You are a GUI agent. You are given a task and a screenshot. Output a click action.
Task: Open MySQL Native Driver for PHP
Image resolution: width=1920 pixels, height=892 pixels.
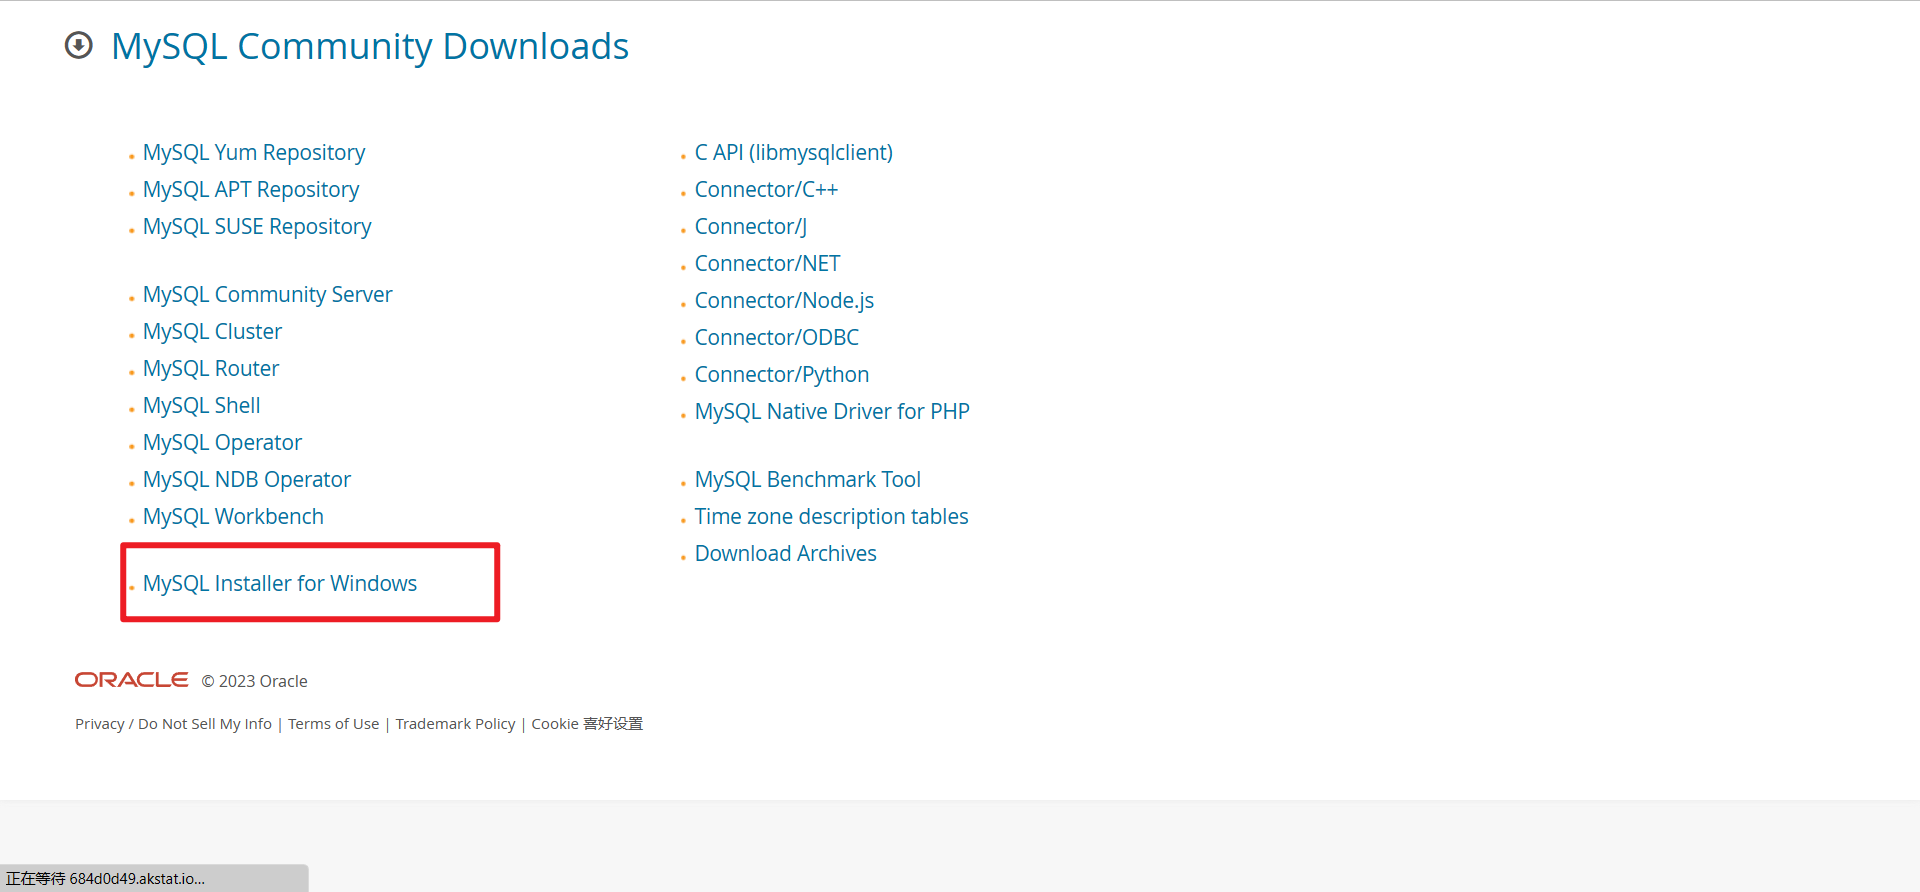coord(832,412)
